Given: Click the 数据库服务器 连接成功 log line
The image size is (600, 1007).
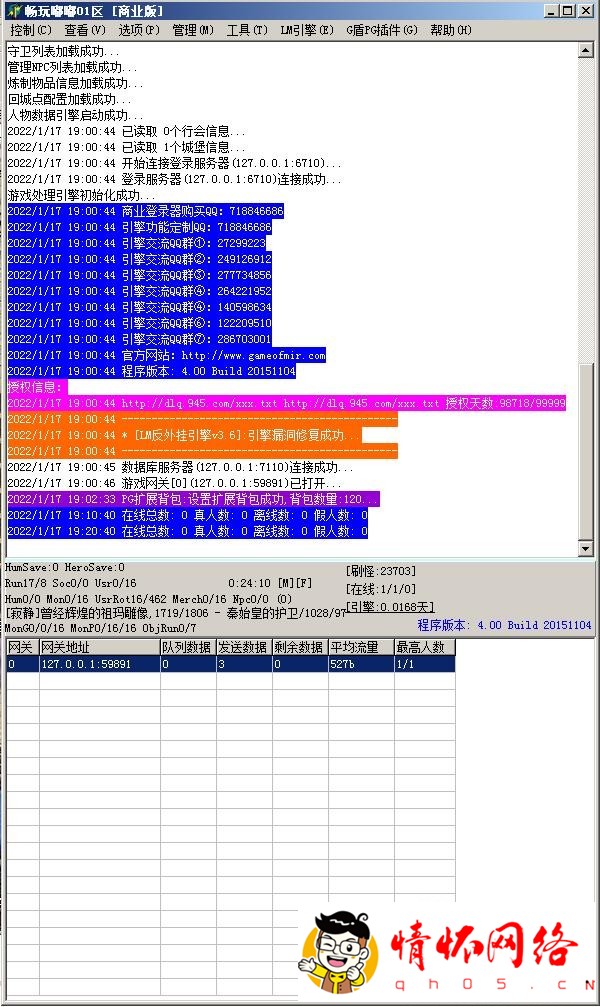Looking at the screenshot, I should click(180, 467).
